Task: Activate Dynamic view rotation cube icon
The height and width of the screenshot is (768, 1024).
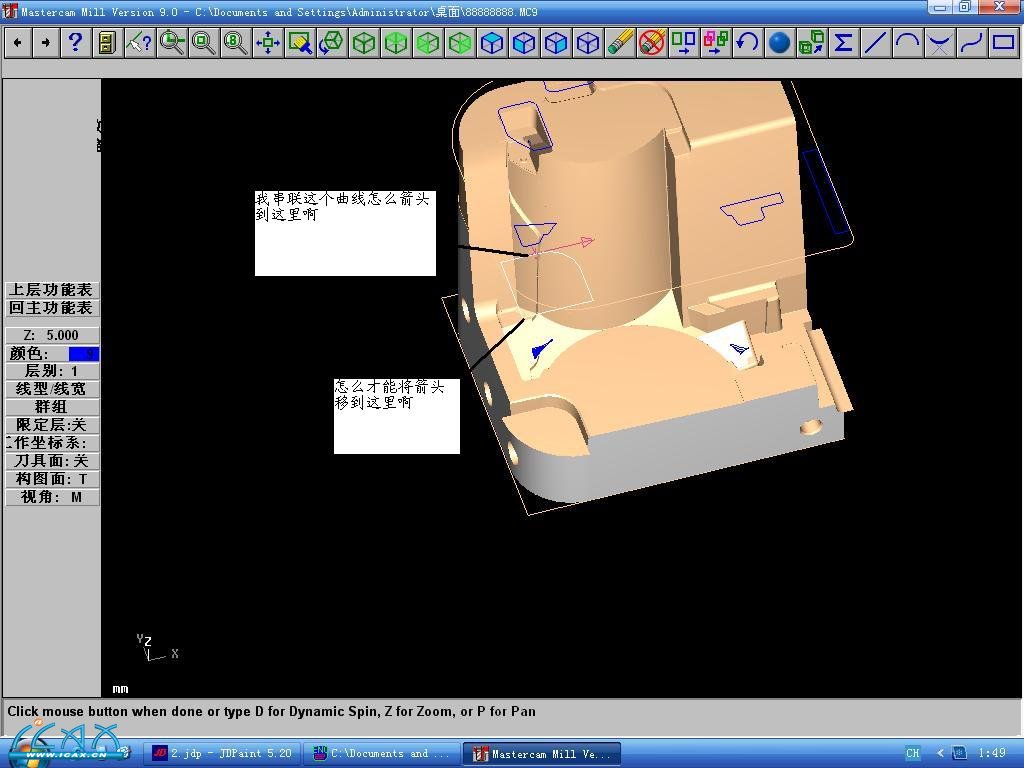Action: click(332, 43)
